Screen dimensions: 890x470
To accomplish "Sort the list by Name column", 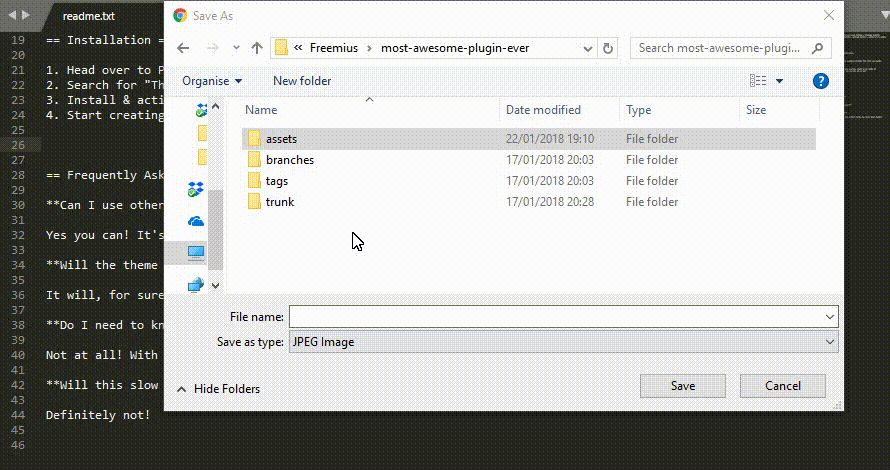I will [x=261, y=110].
